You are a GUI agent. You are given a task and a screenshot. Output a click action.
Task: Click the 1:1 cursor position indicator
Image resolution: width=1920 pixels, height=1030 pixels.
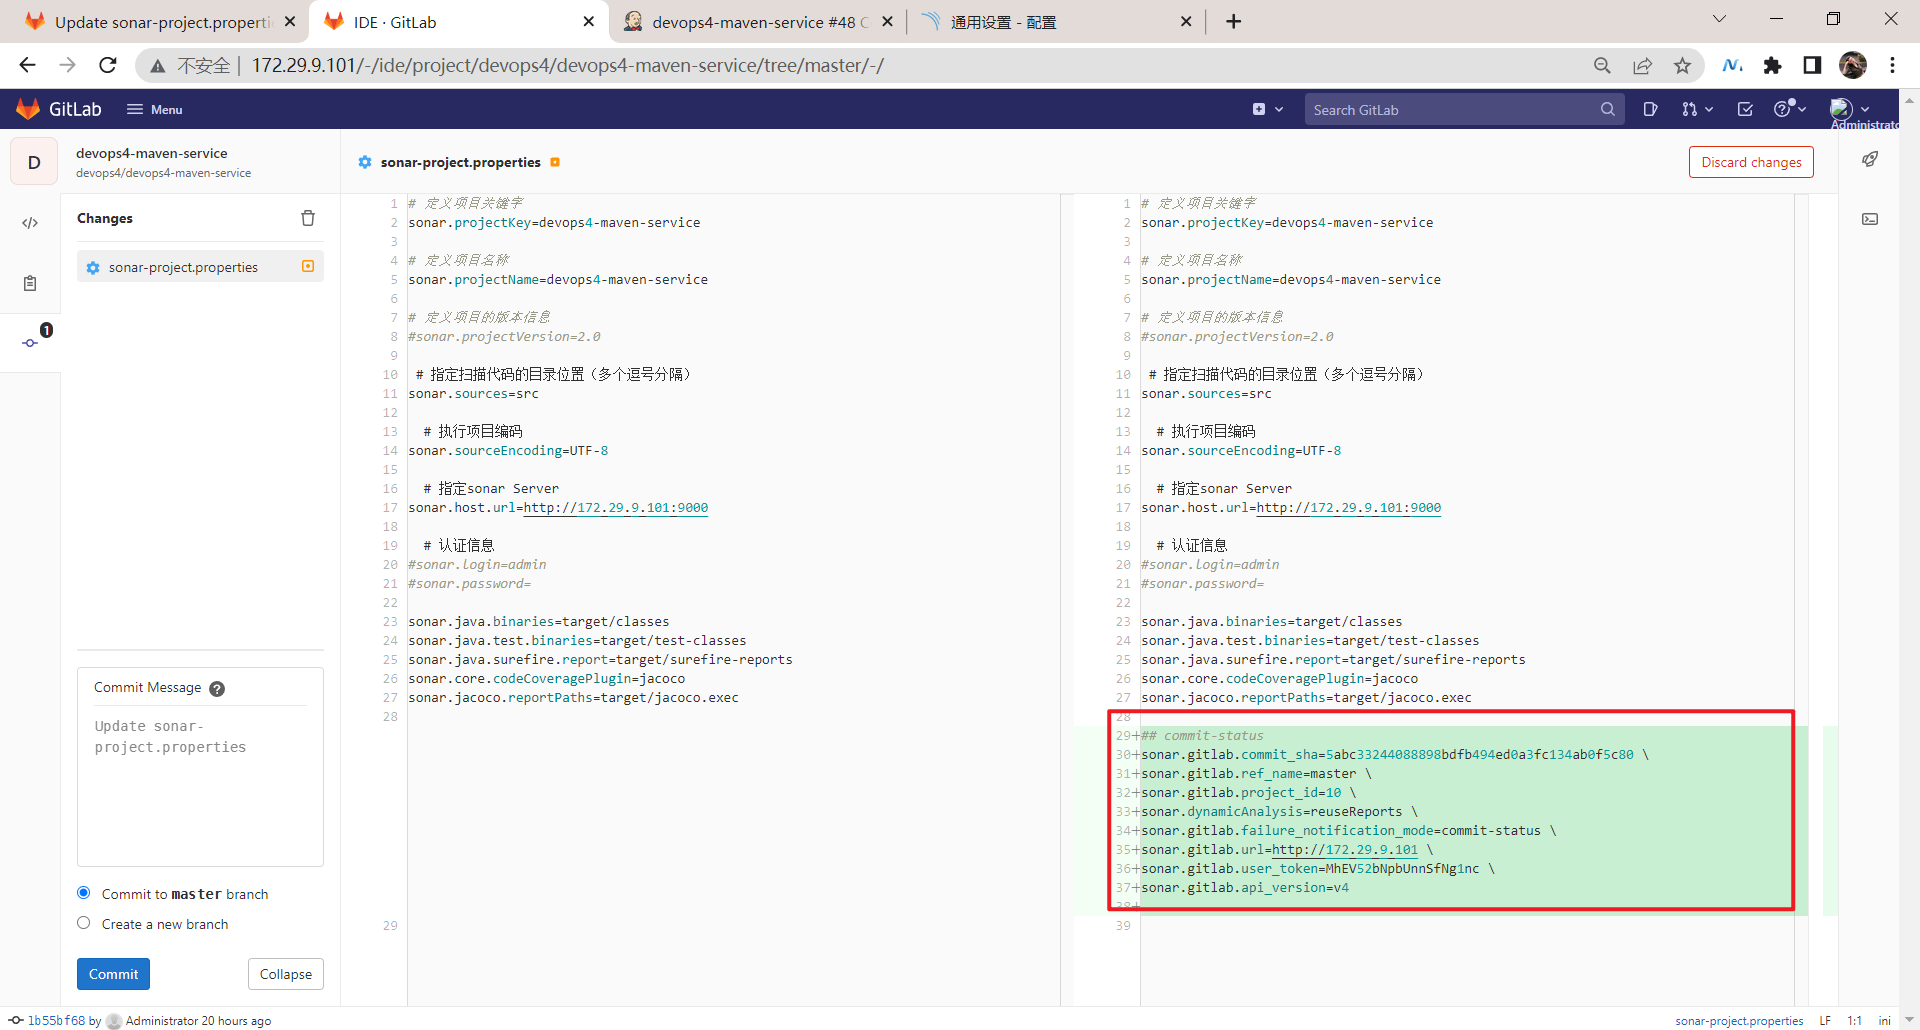[1855, 1021]
